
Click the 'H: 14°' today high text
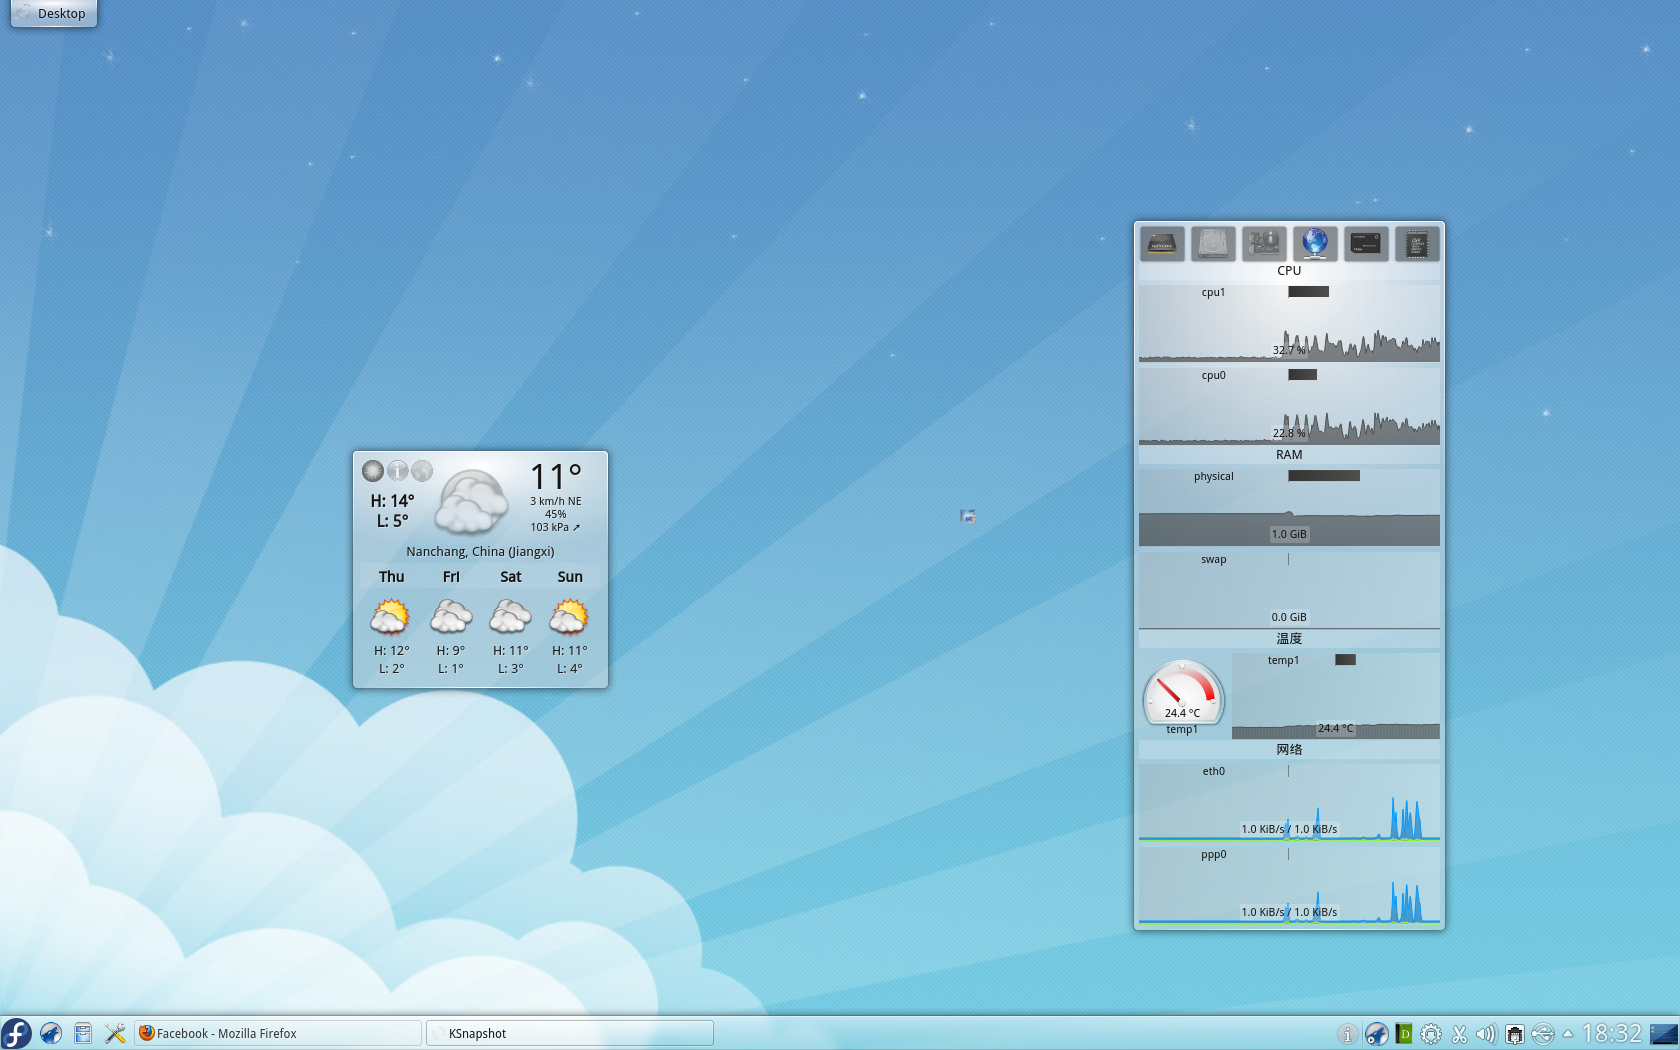pyautogui.click(x=392, y=500)
